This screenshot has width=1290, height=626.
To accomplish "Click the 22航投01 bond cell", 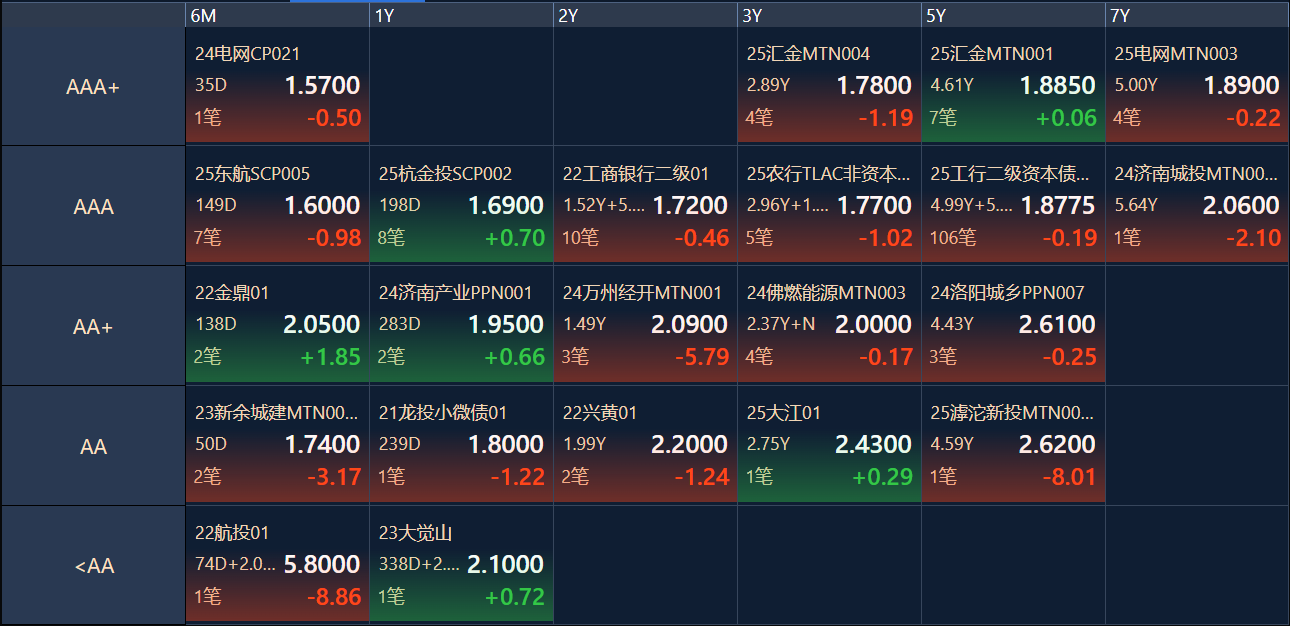I will tap(278, 565).
